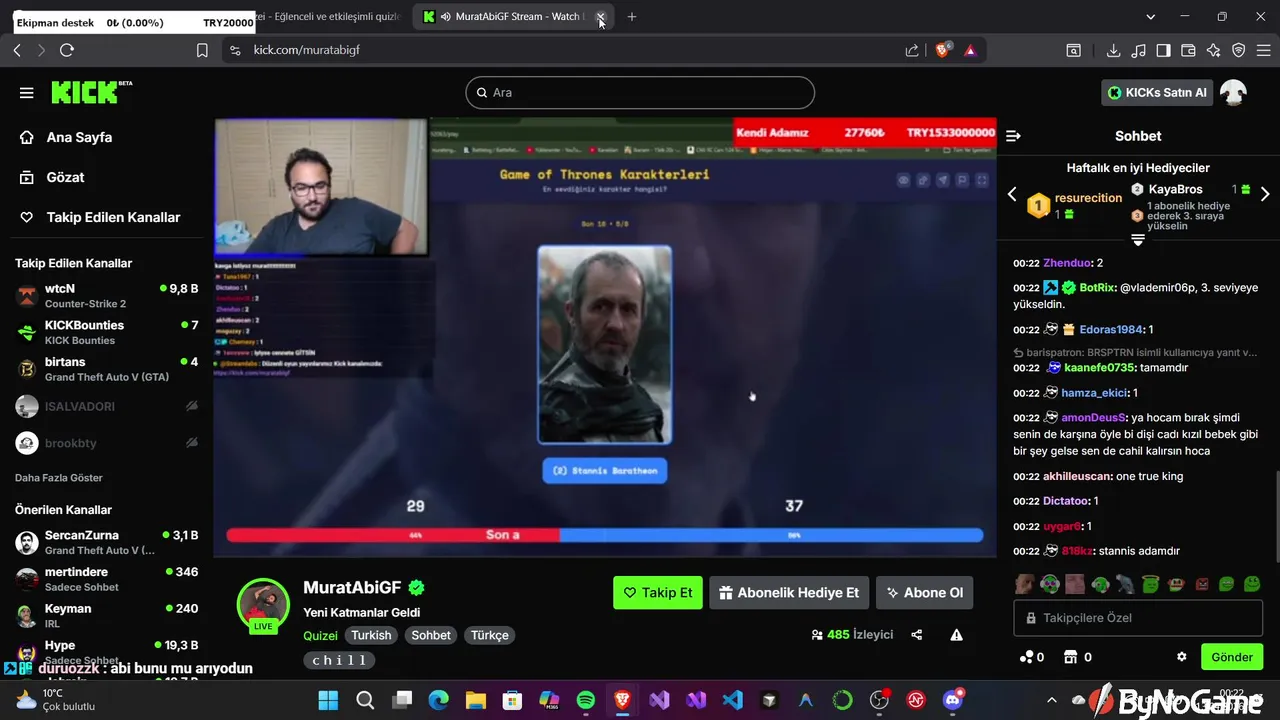The height and width of the screenshot is (720, 1280).
Task: Click in the Ara search field
Action: coord(640,92)
